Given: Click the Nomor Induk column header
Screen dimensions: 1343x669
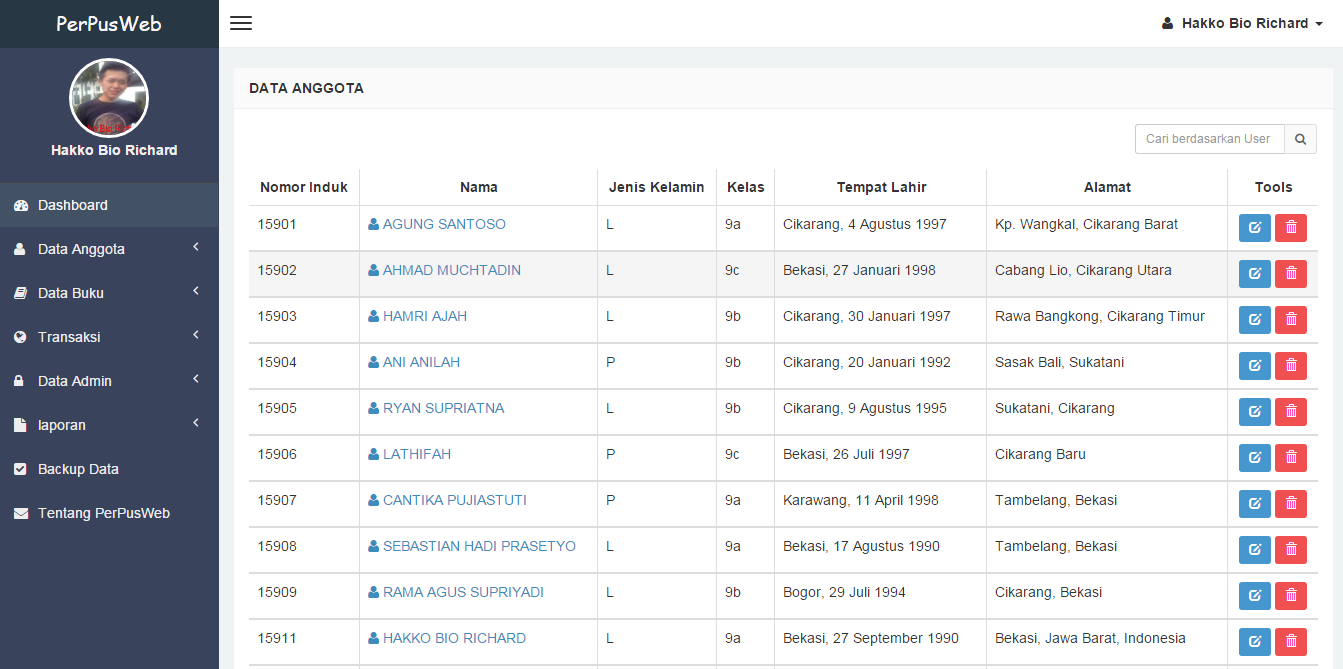Looking at the screenshot, I should click(304, 187).
